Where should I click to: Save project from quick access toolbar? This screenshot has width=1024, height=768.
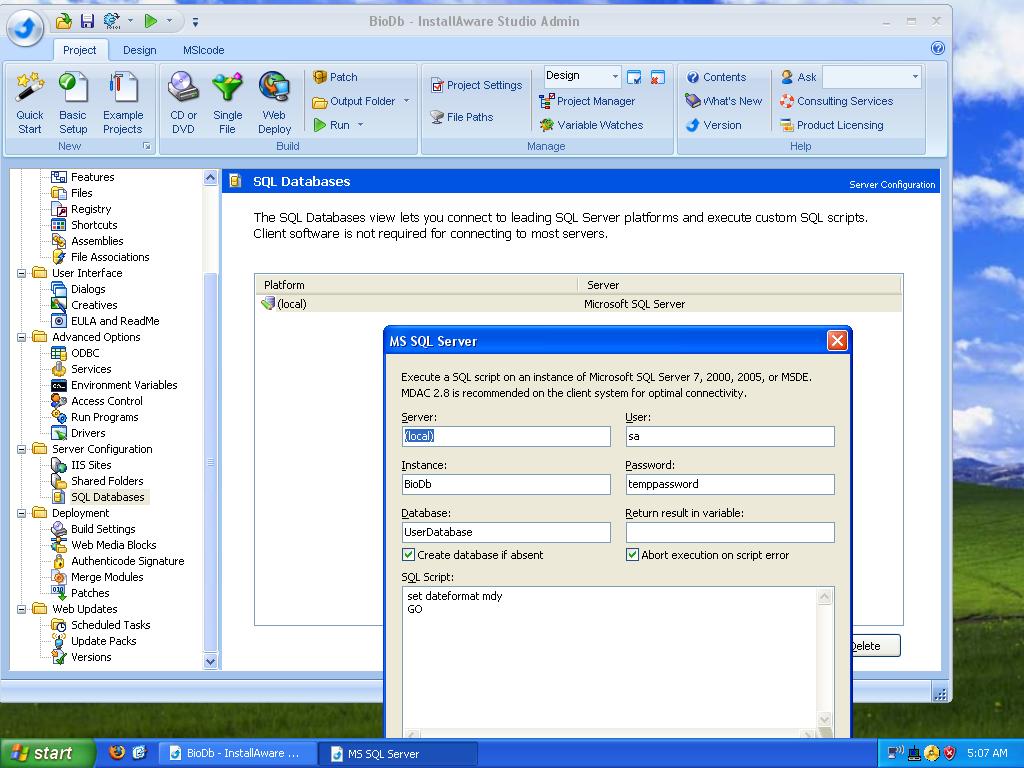tap(87, 22)
